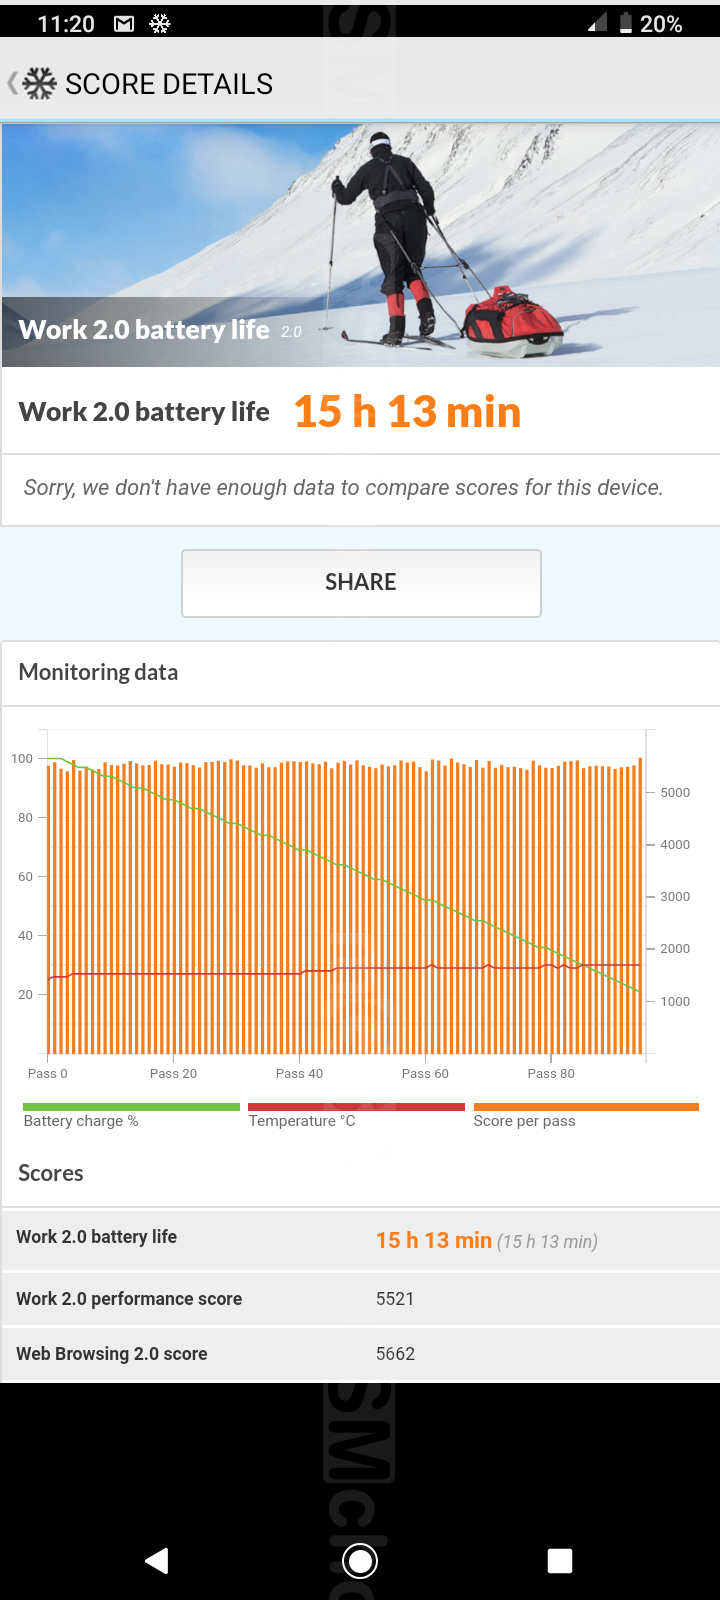Image resolution: width=720 pixels, height=1600 pixels.
Task: Tap the PCMark snowflake logo in header
Action: [40, 84]
